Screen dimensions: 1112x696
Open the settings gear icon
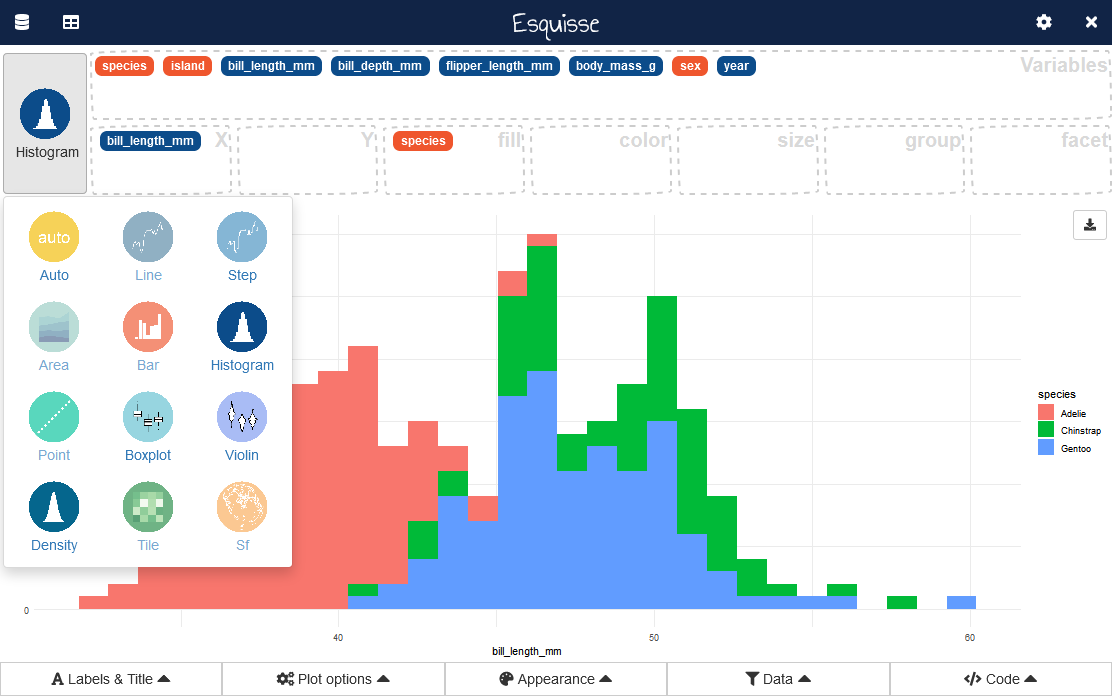[x=1044, y=22]
